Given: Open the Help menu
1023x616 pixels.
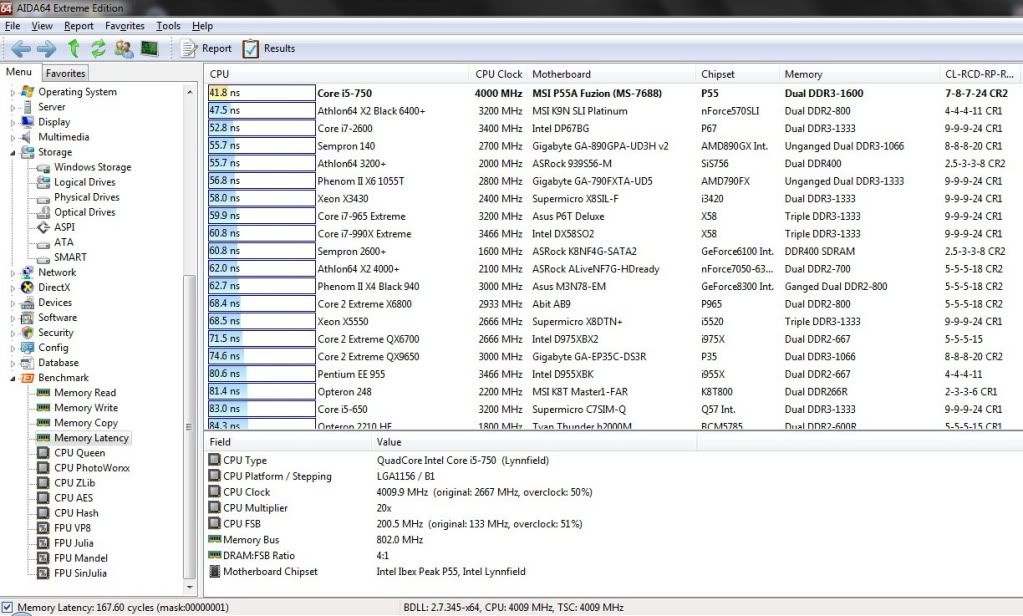Looking at the screenshot, I should click(x=202, y=26).
